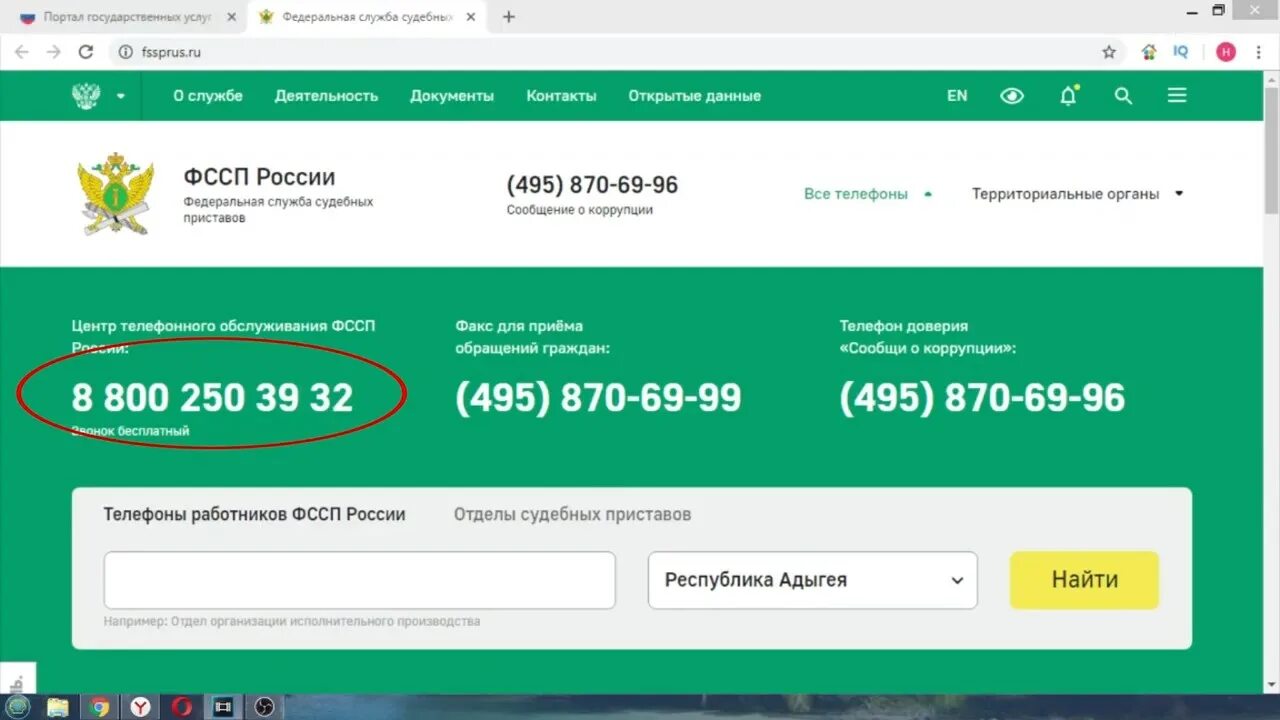
Task: Click the ФССП России title
Action: click(259, 177)
